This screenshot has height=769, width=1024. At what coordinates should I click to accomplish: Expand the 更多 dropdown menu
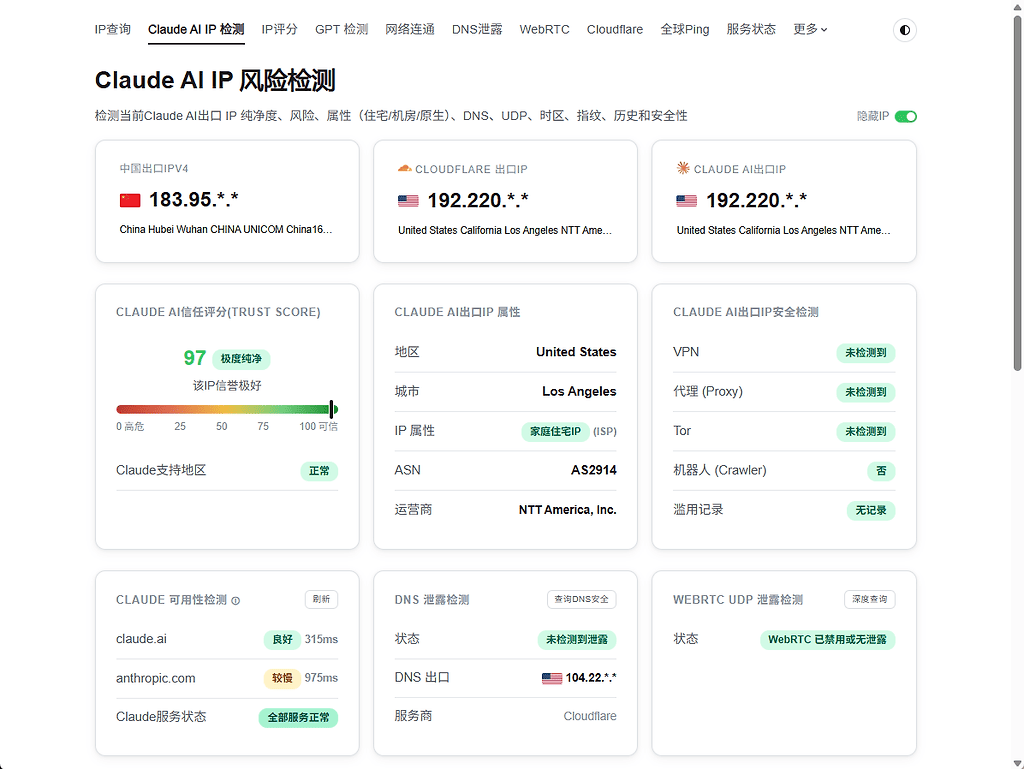click(x=810, y=29)
